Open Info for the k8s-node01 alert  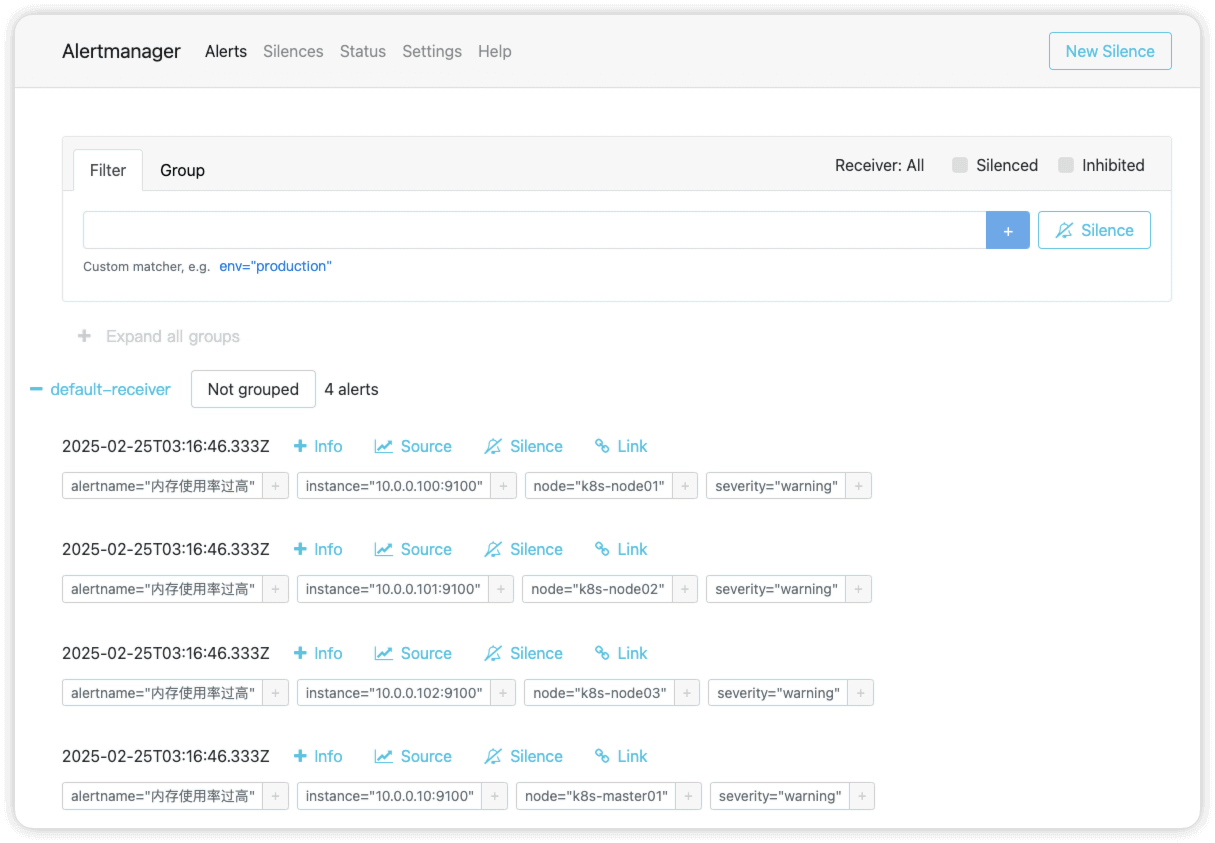(x=318, y=446)
